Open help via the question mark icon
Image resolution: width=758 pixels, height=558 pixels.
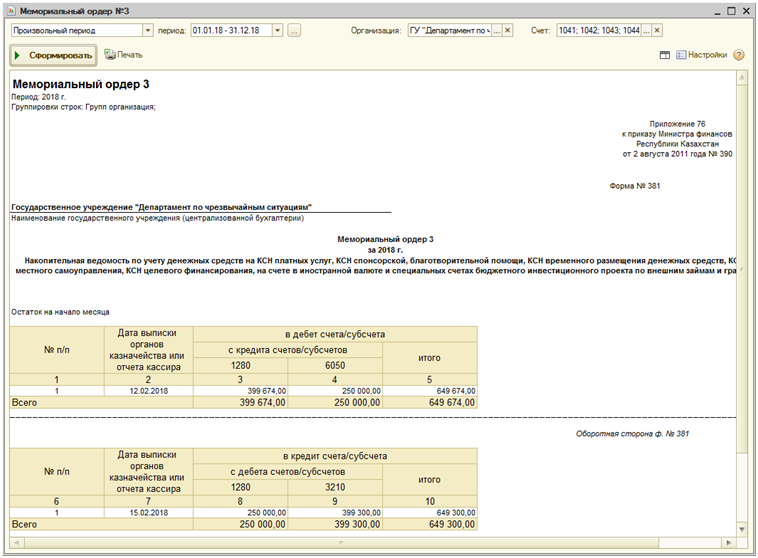739,55
